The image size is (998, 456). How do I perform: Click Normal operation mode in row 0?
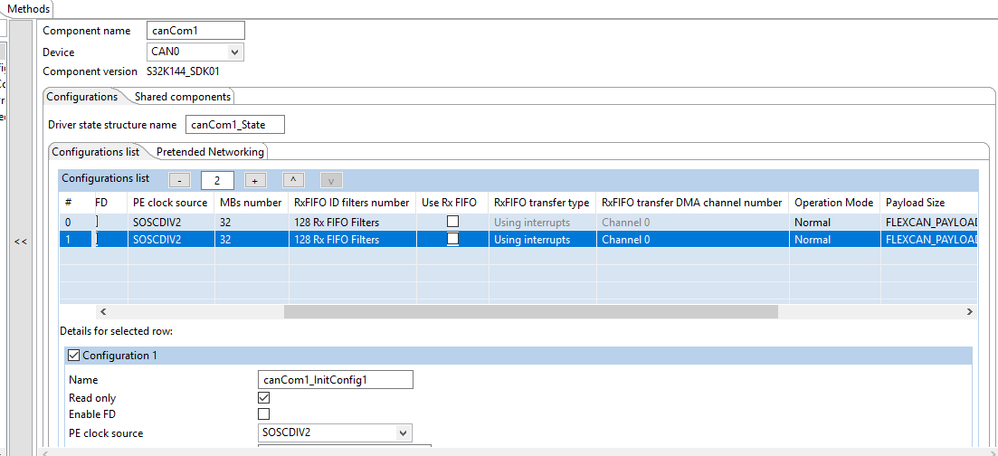point(833,222)
